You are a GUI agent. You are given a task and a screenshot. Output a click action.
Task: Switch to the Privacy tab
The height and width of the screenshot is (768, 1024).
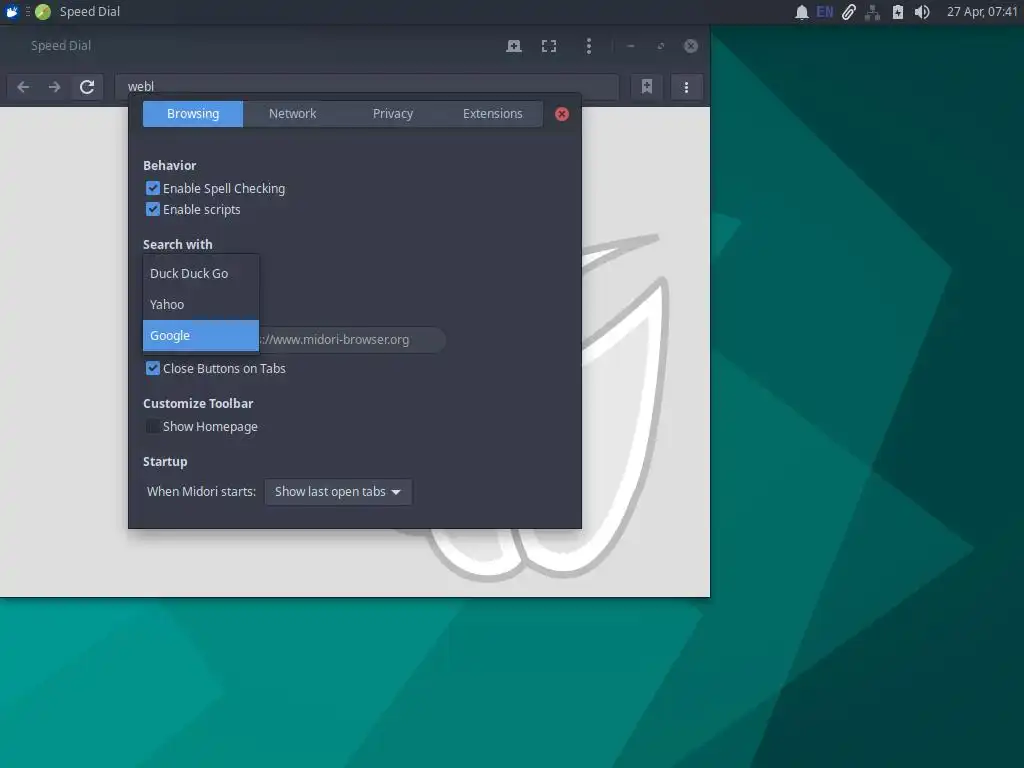pyautogui.click(x=392, y=114)
